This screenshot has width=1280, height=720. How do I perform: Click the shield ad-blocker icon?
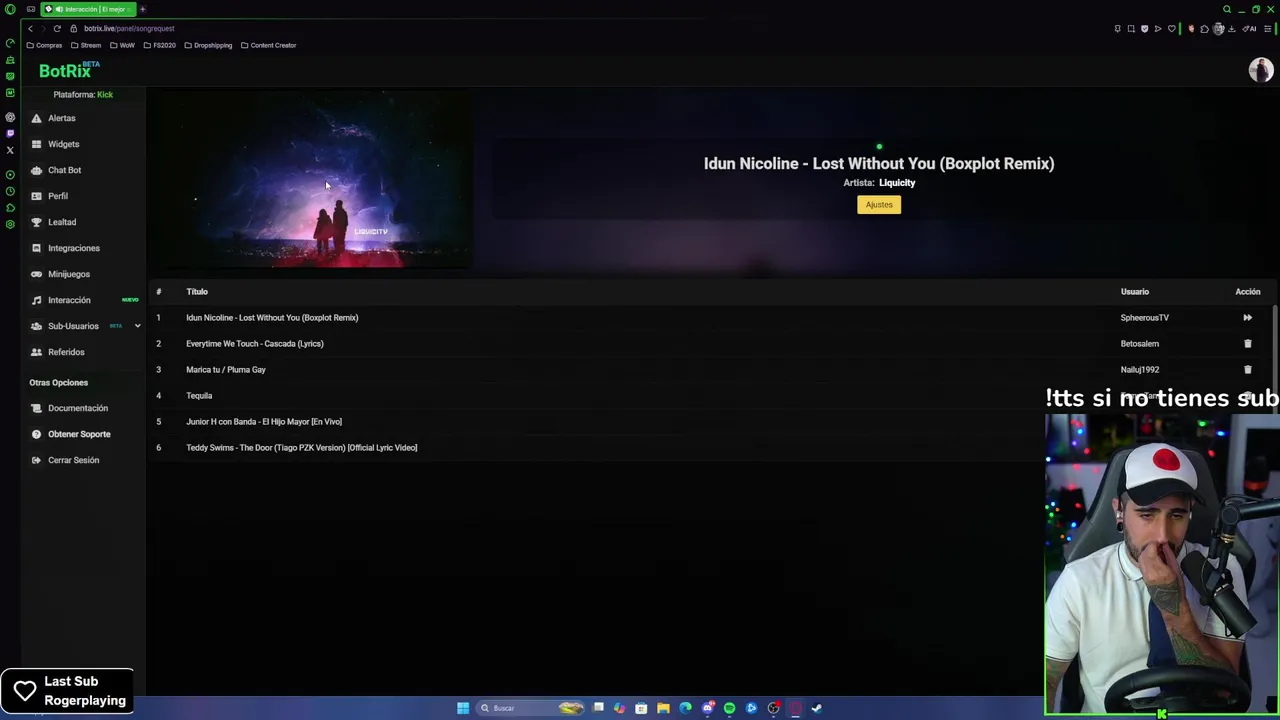pos(1144,29)
